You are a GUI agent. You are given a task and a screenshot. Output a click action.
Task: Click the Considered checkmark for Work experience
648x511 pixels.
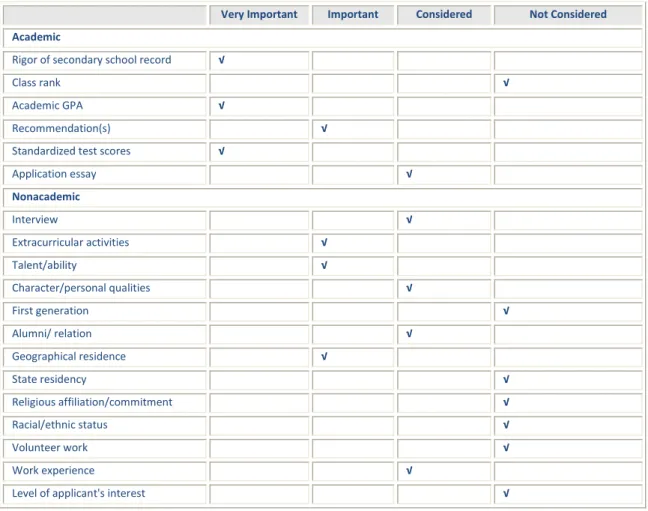409,470
